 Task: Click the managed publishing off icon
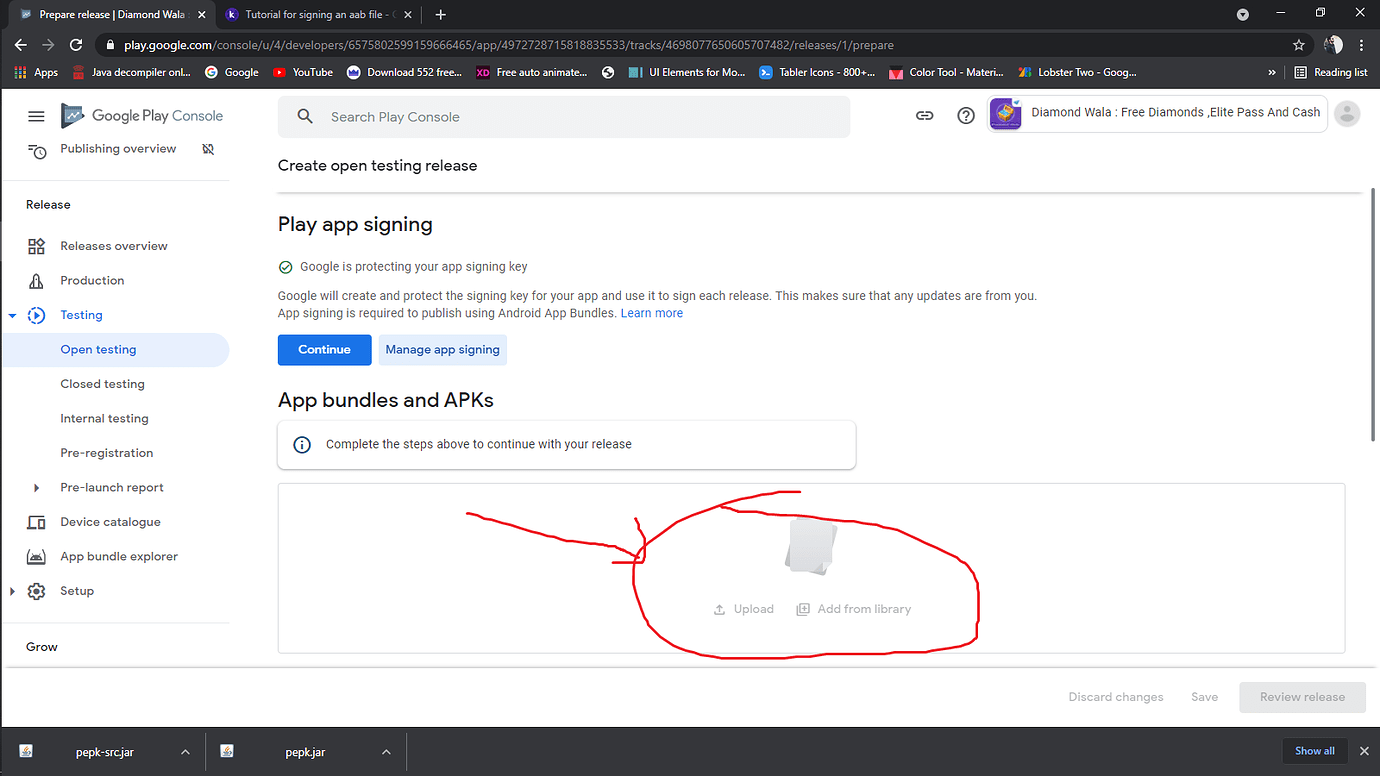(x=208, y=149)
